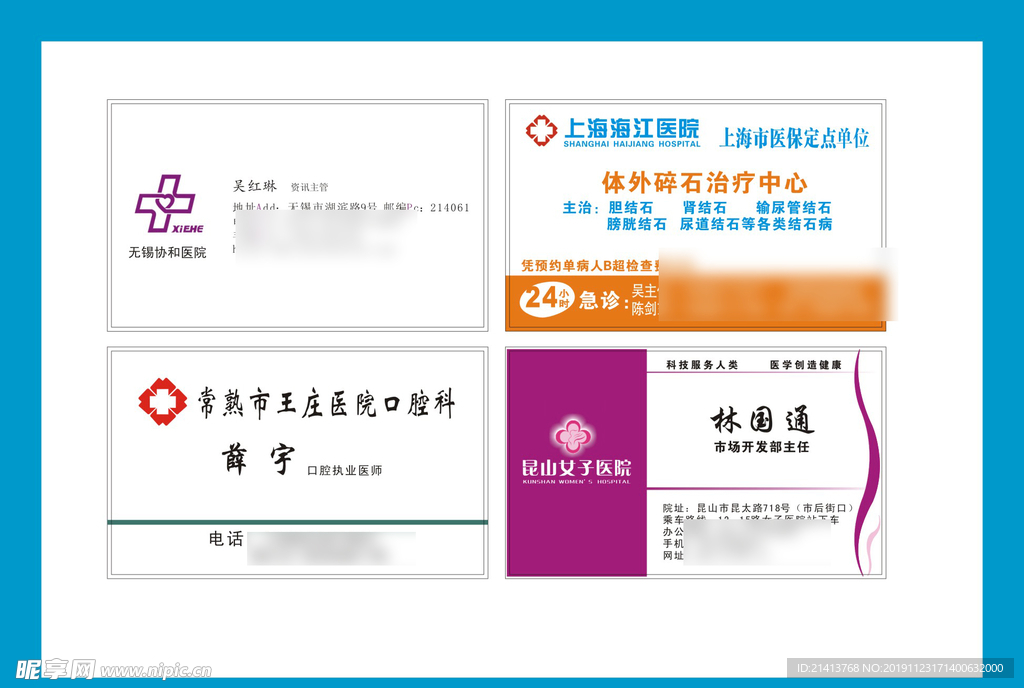Click the 常熟市王庄医院口腔科 heading
This screenshot has width=1024, height=688.
[x=325, y=404]
